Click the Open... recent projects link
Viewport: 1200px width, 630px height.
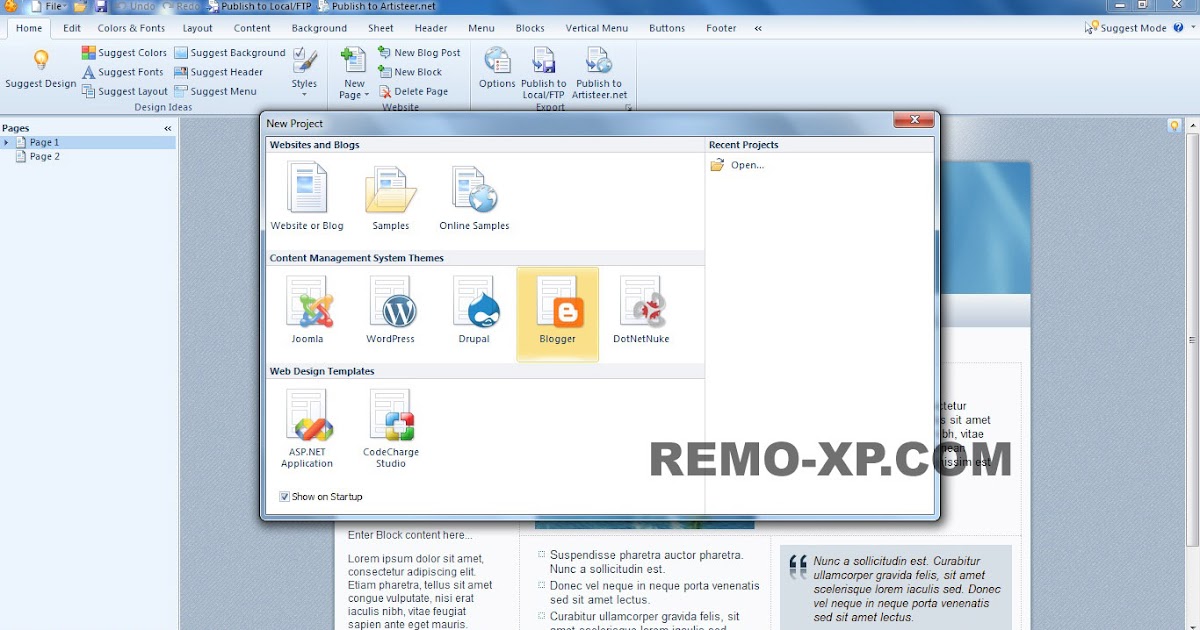(737, 165)
